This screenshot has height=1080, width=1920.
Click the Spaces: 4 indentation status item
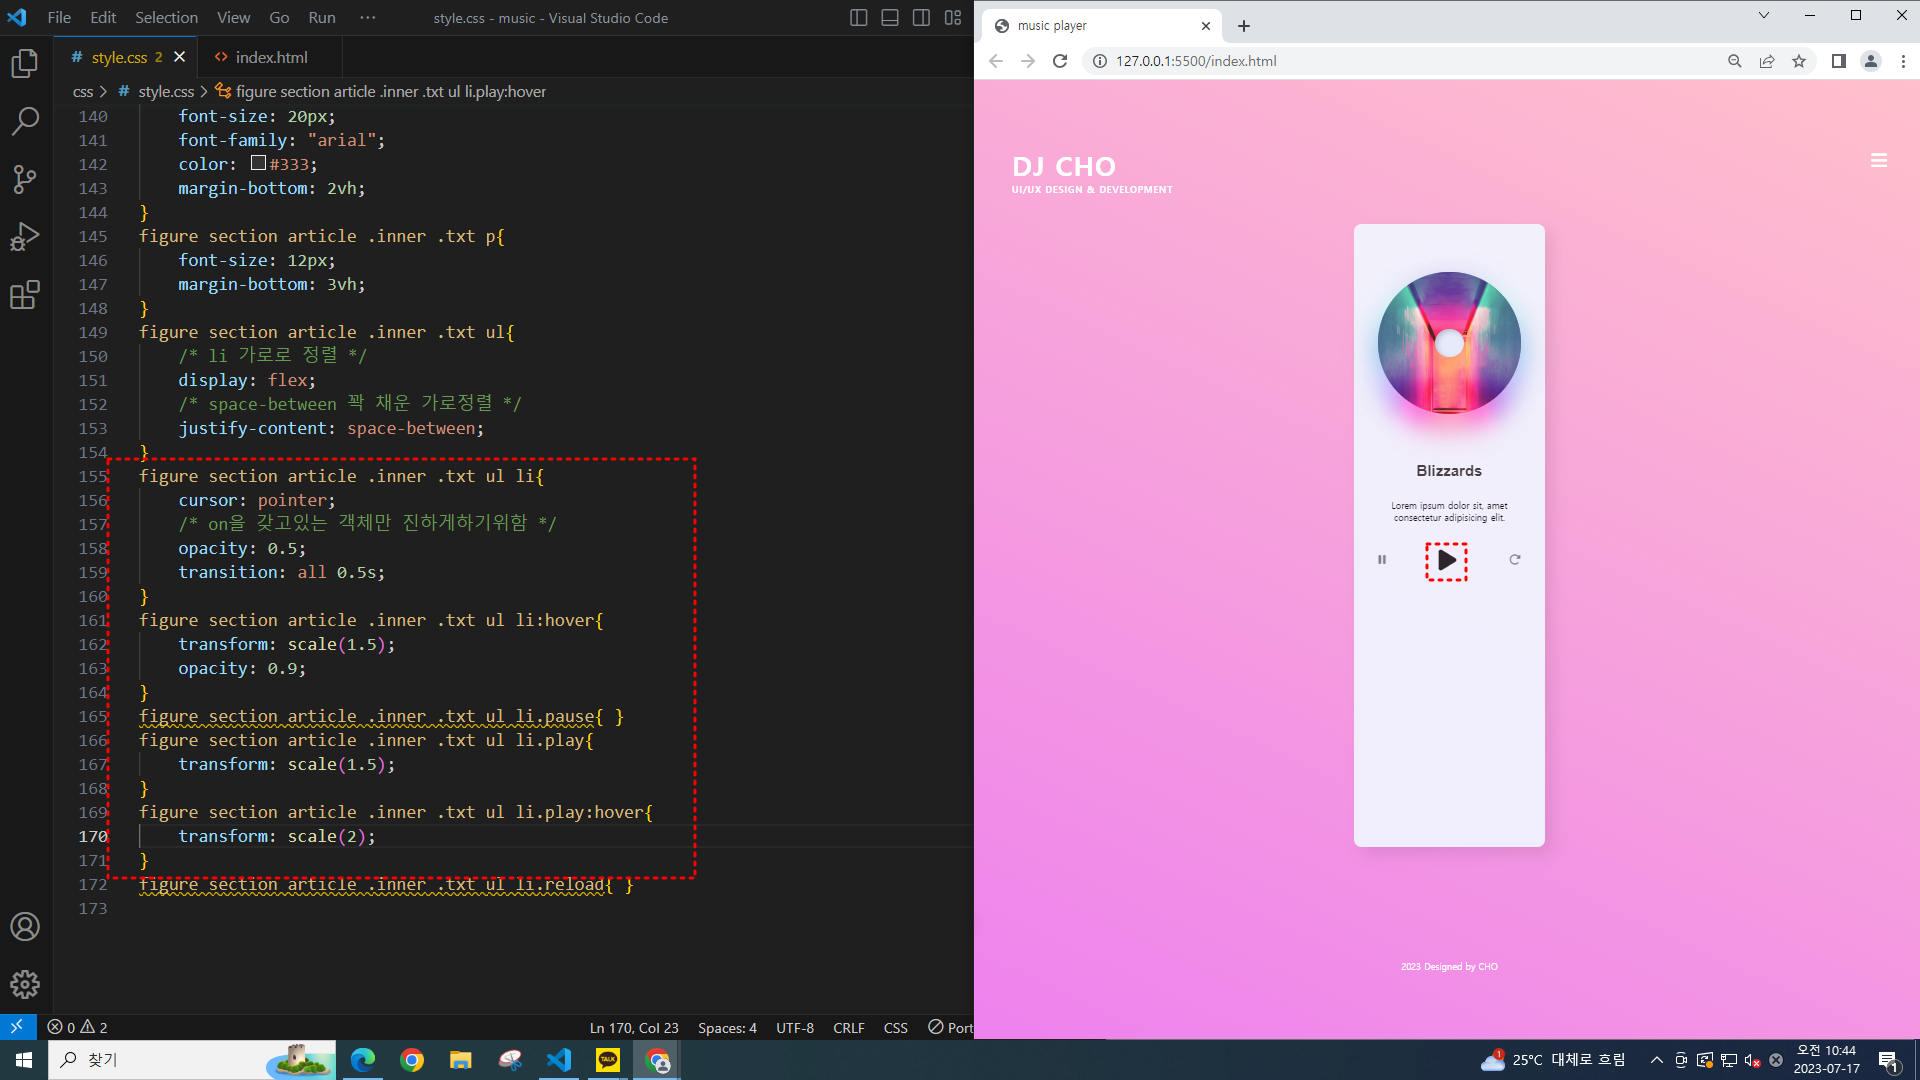pyautogui.click(x=727, y=1028)
